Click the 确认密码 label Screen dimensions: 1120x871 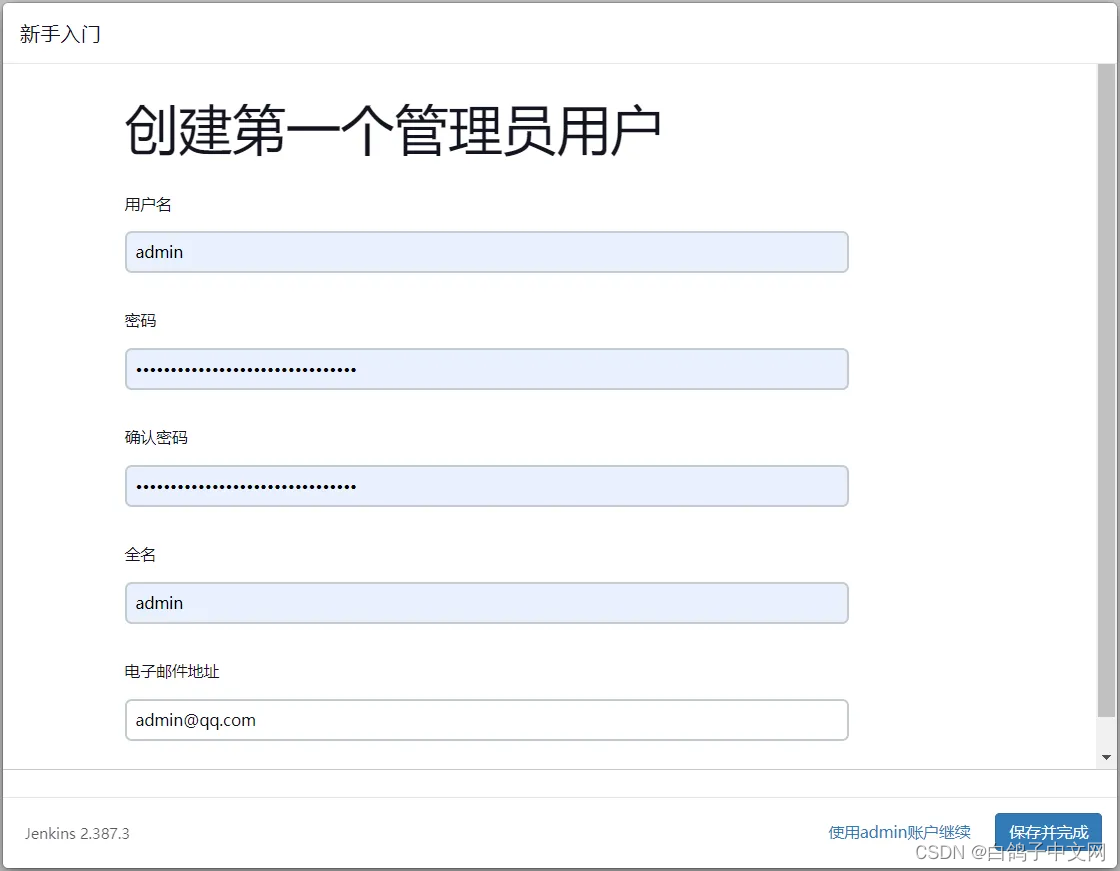click(156, 437)
